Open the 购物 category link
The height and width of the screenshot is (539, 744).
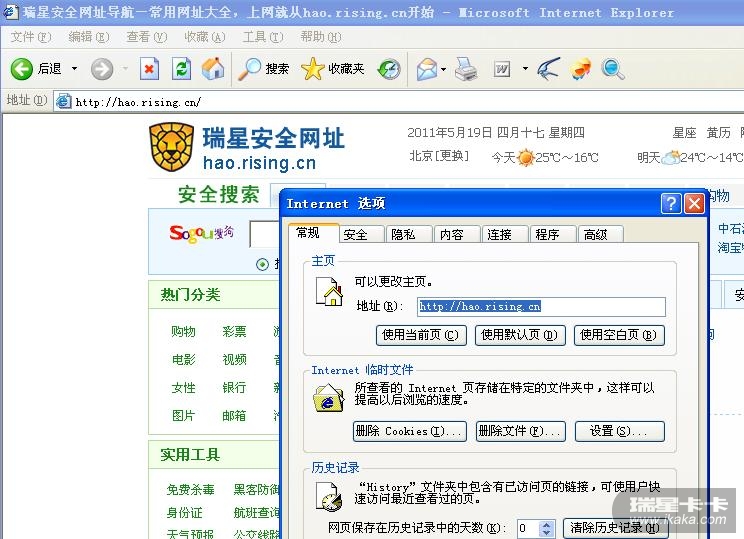[x=183, y=331]
